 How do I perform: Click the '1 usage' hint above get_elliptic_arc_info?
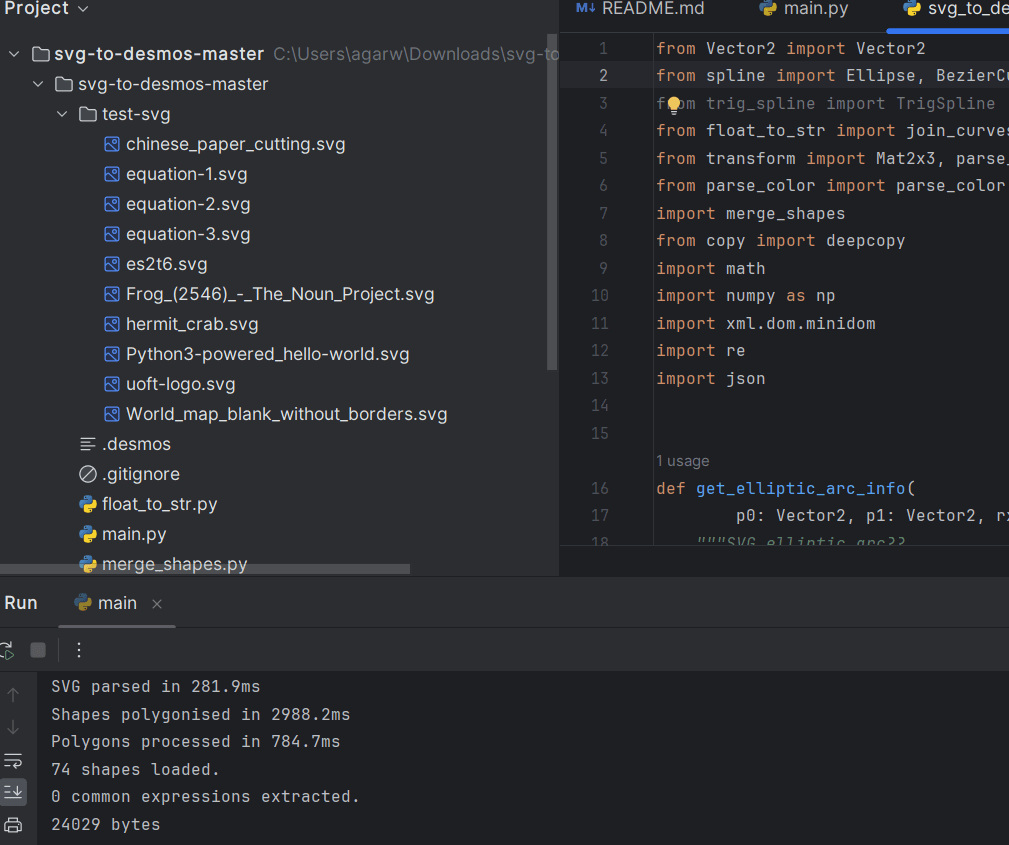pyautogui.click(x=682, y=461)
